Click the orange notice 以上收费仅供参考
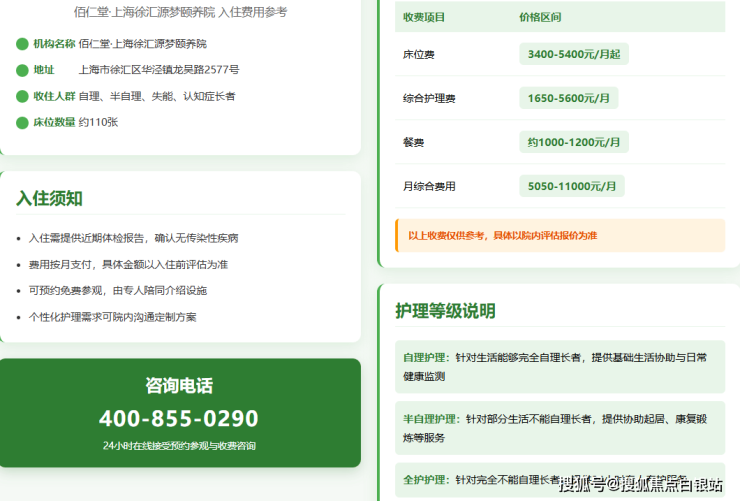 point(560,235)
